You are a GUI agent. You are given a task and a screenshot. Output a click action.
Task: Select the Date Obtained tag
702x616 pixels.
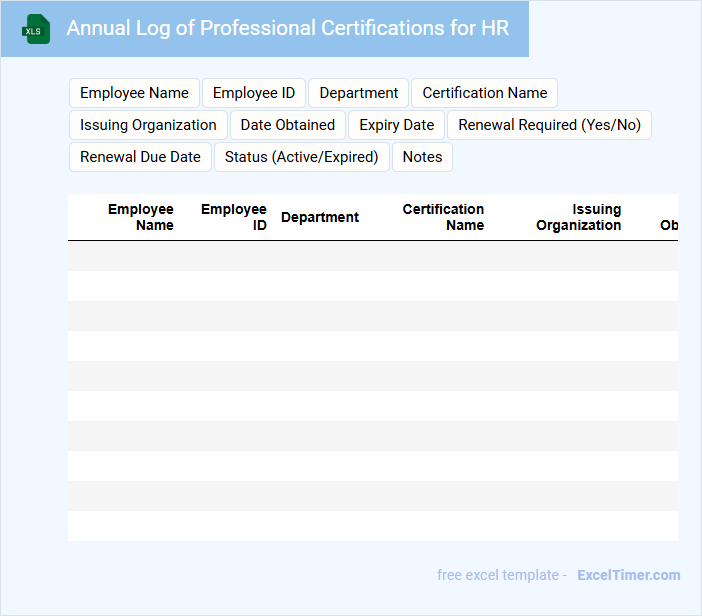(x=288, y=125)
